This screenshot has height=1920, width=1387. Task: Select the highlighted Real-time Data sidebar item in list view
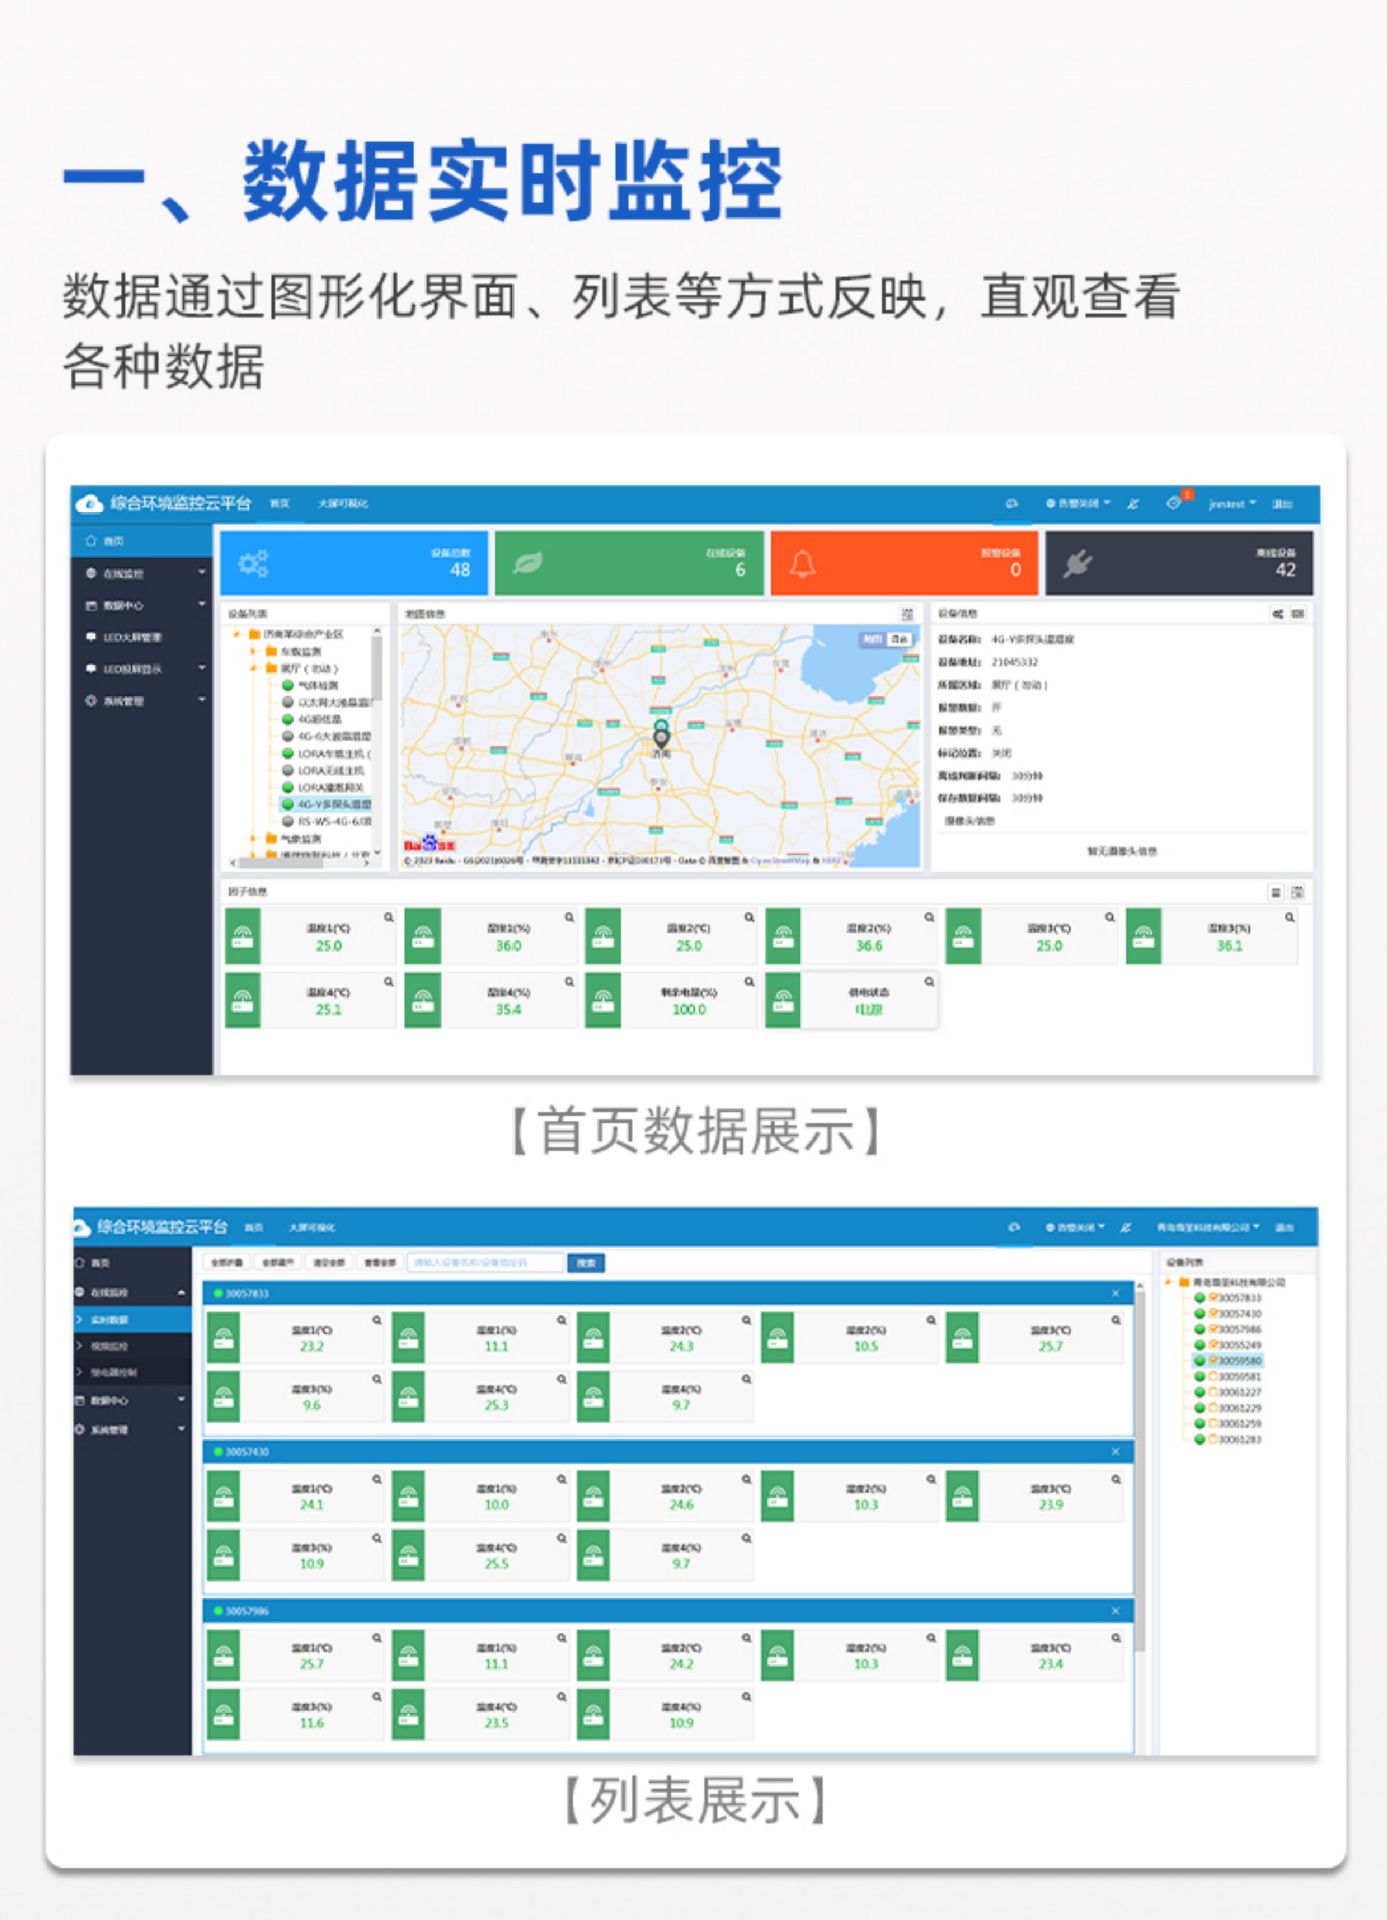[132, 1320]
